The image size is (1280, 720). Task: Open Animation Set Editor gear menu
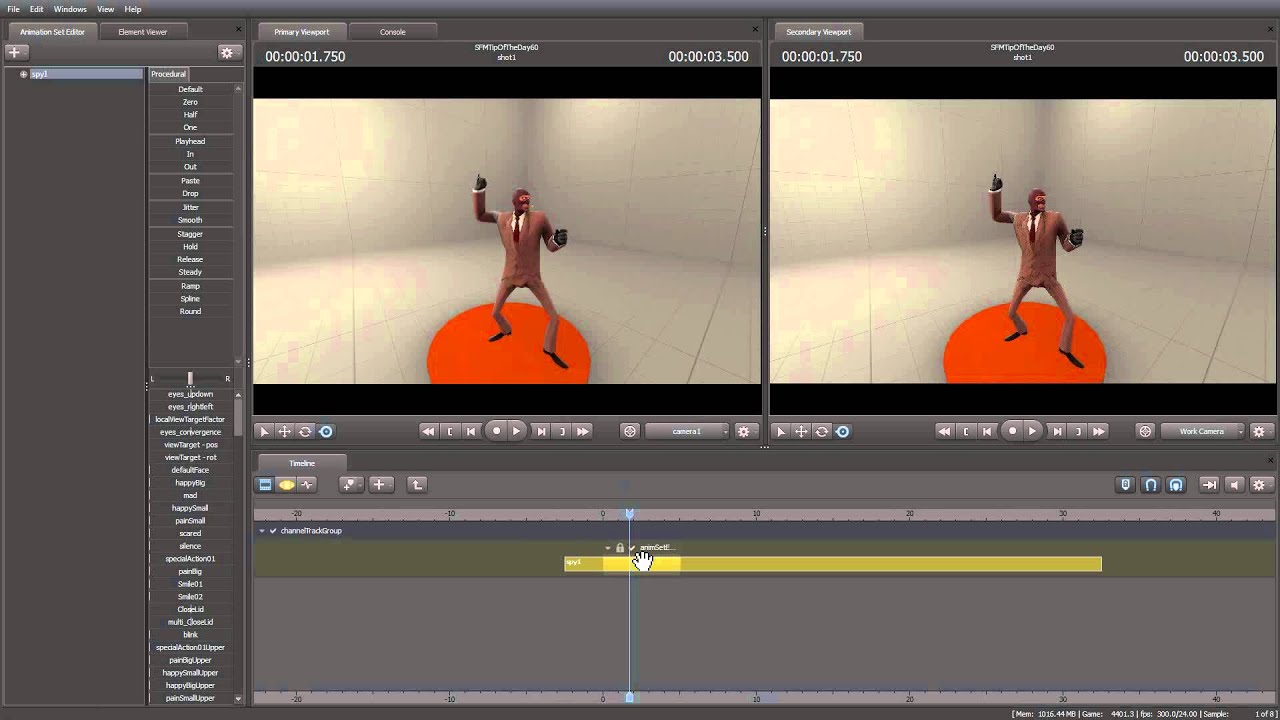click(x=227, y=52)
